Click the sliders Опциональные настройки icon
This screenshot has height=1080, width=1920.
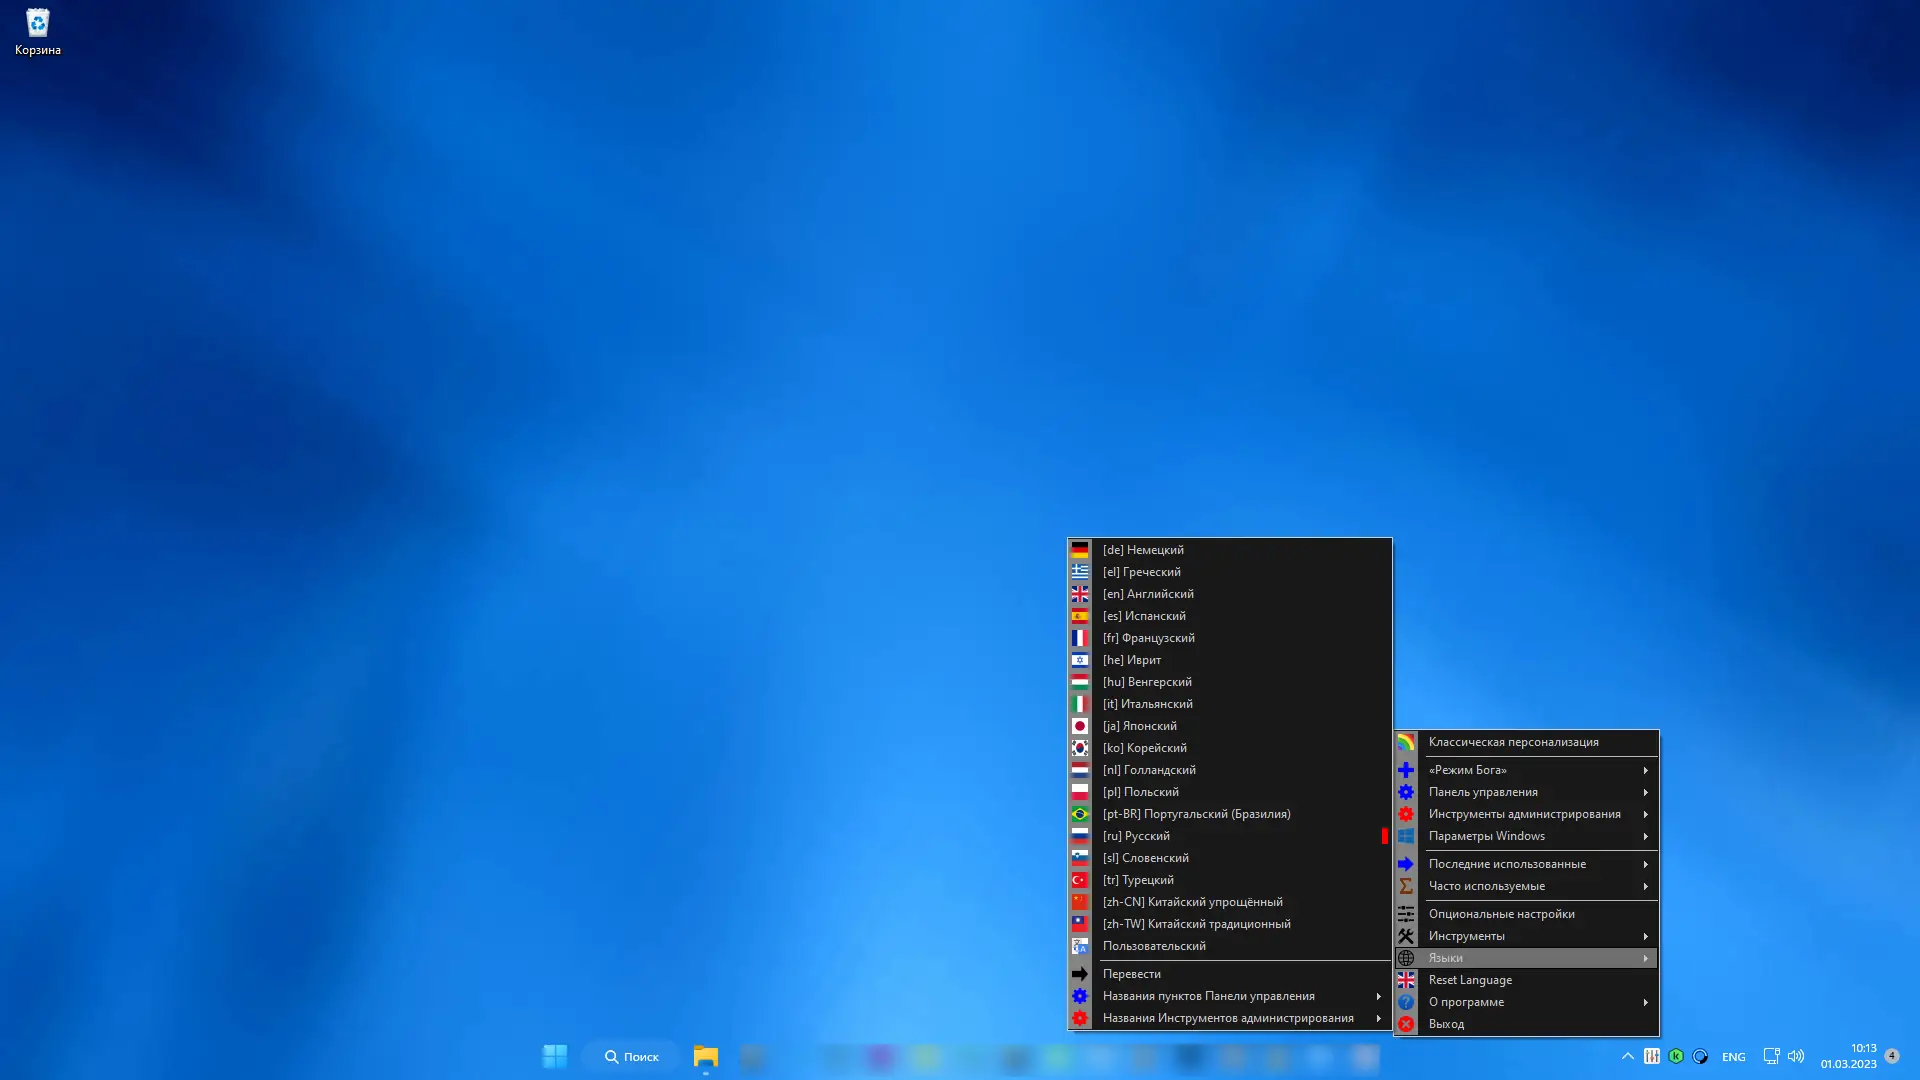coord(1405,914)
